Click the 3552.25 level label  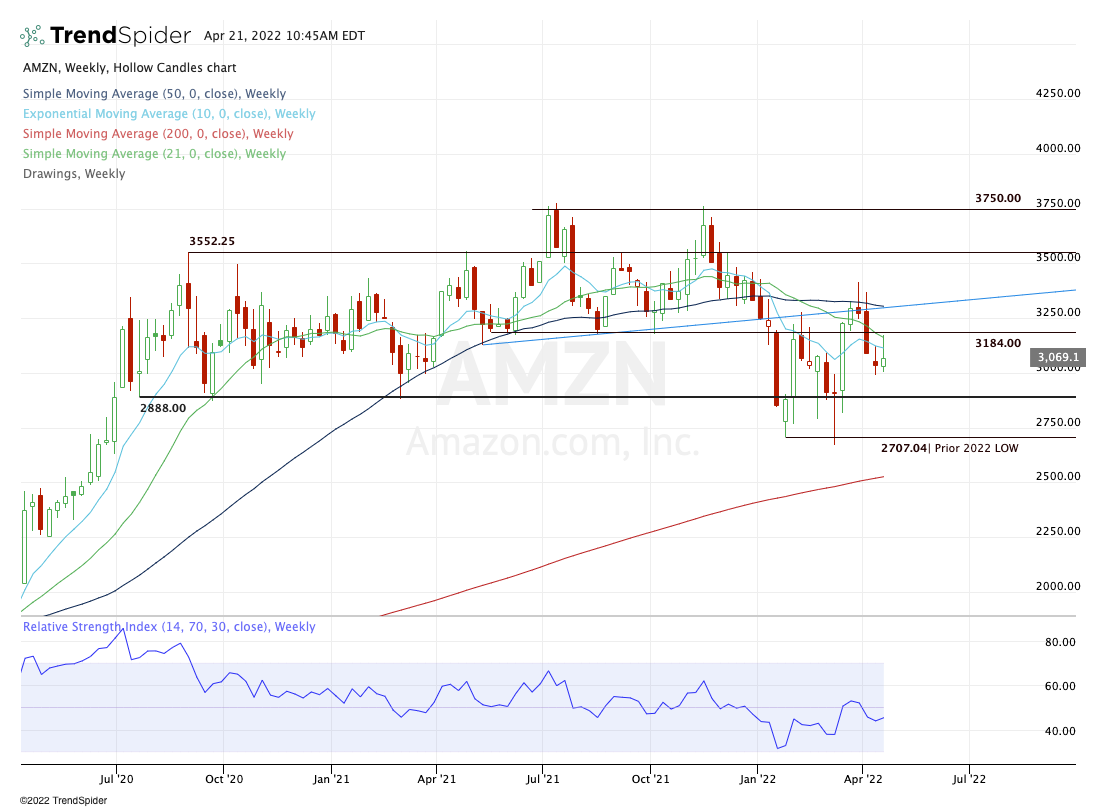pyautogui.click(x=212, y=241)
